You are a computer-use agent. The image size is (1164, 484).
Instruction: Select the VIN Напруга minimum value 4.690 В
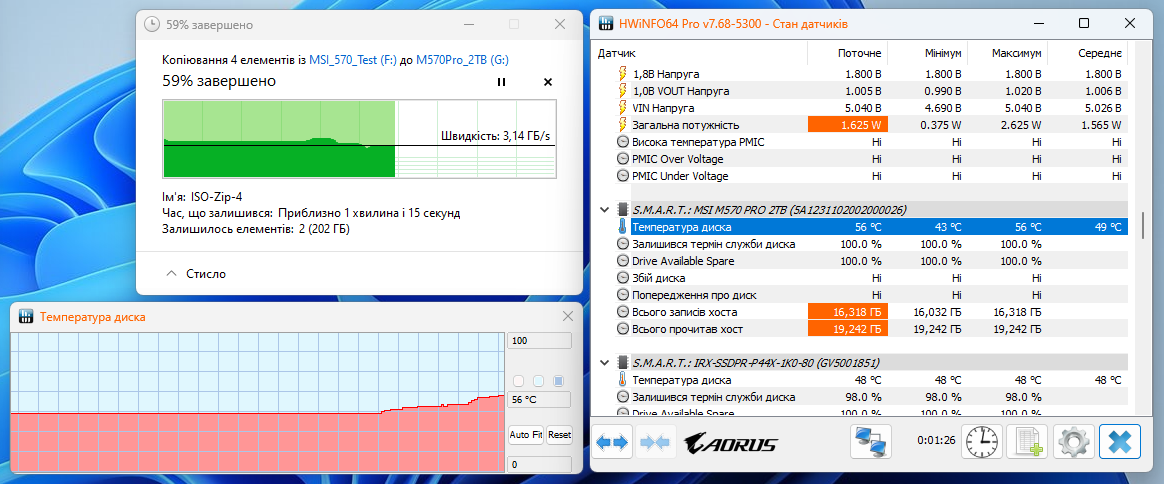coord(943,108)
